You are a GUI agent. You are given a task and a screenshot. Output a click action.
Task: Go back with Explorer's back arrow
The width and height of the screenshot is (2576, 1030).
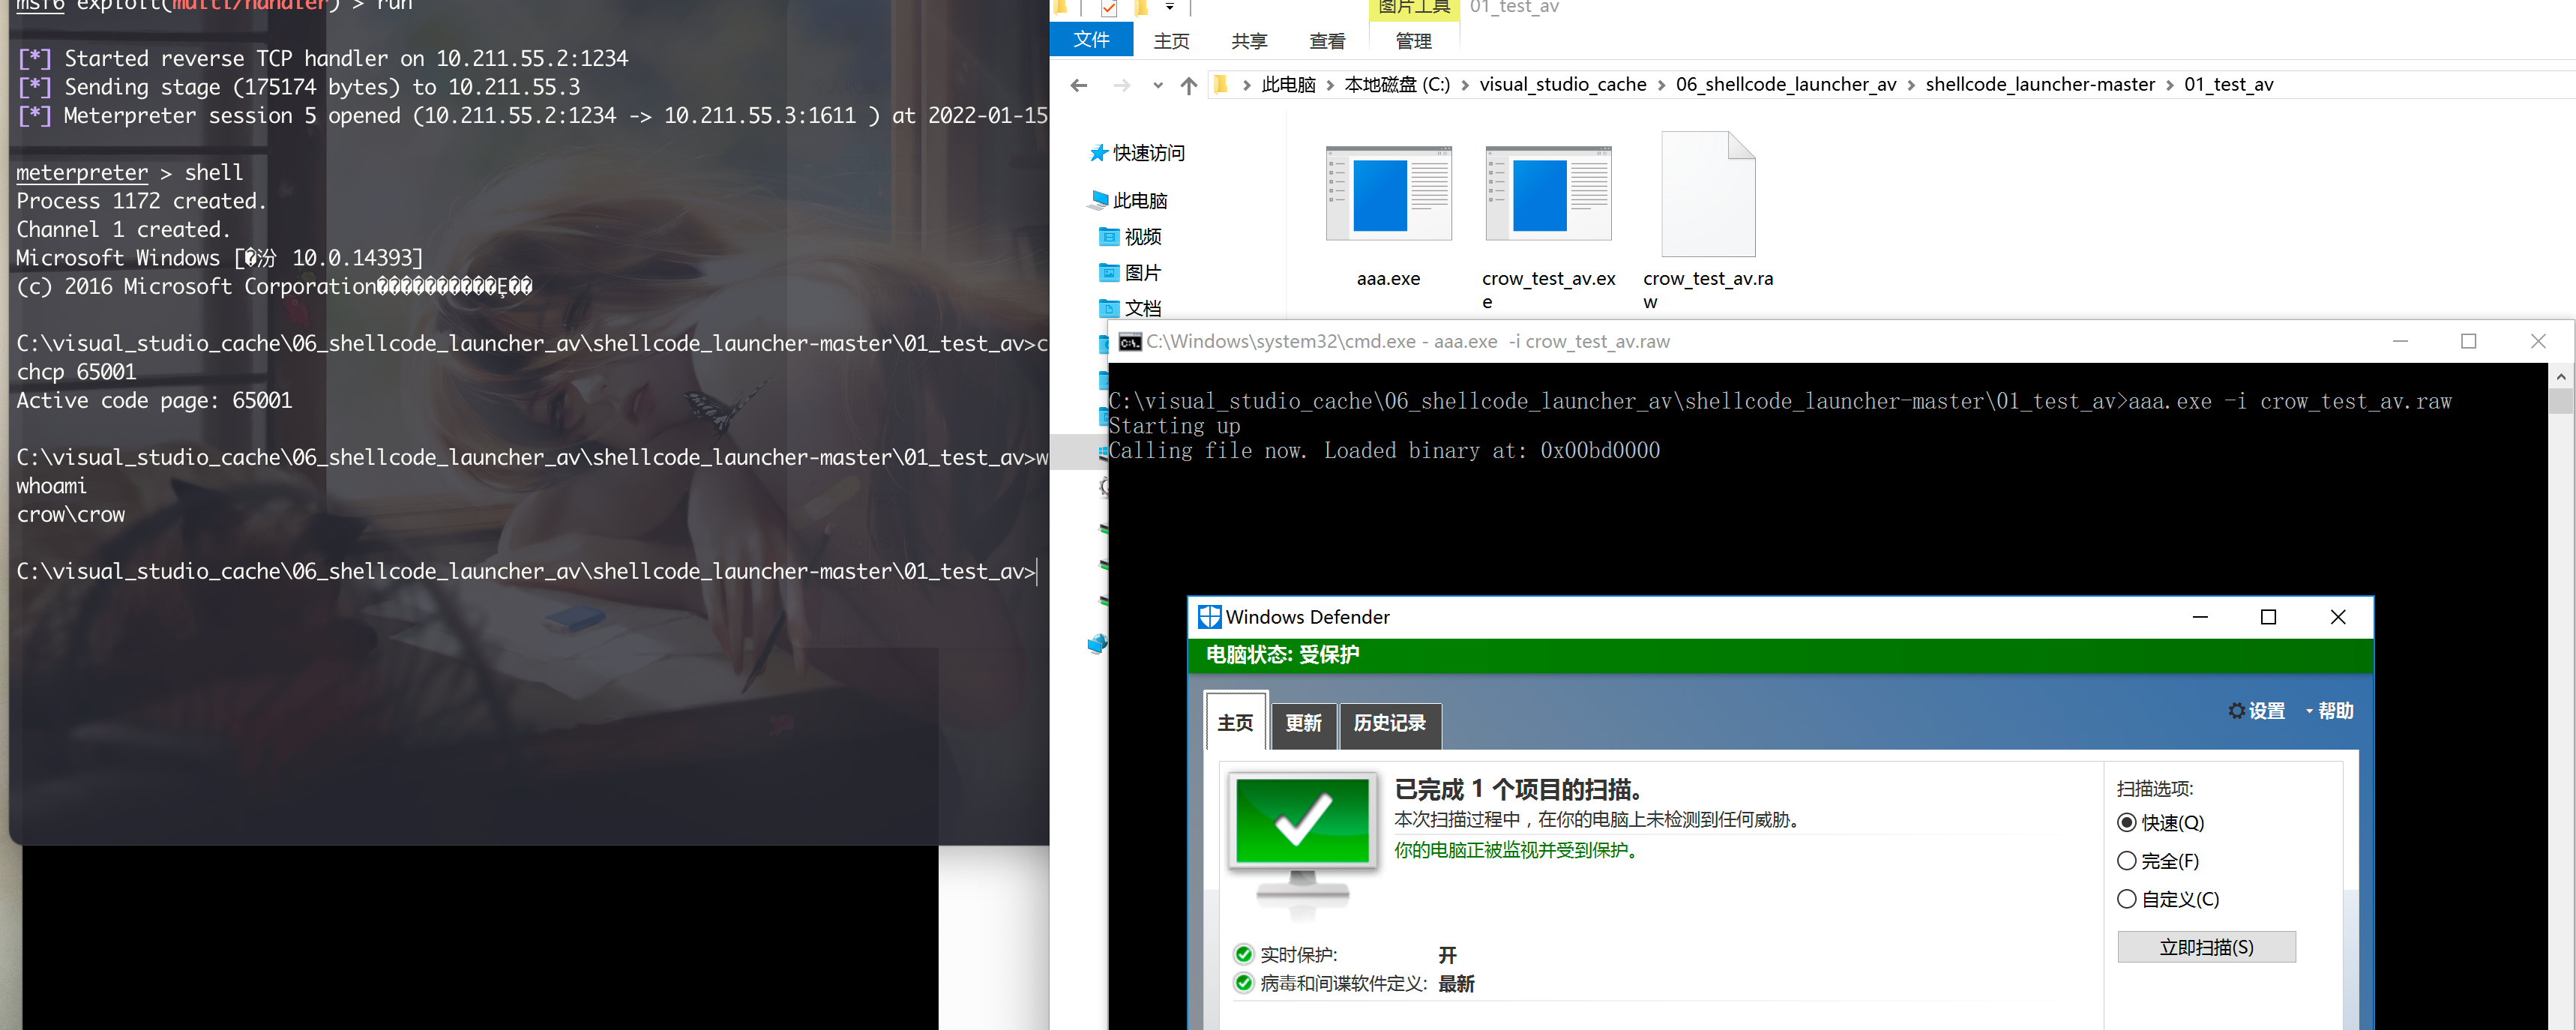tap(1078, 85)
